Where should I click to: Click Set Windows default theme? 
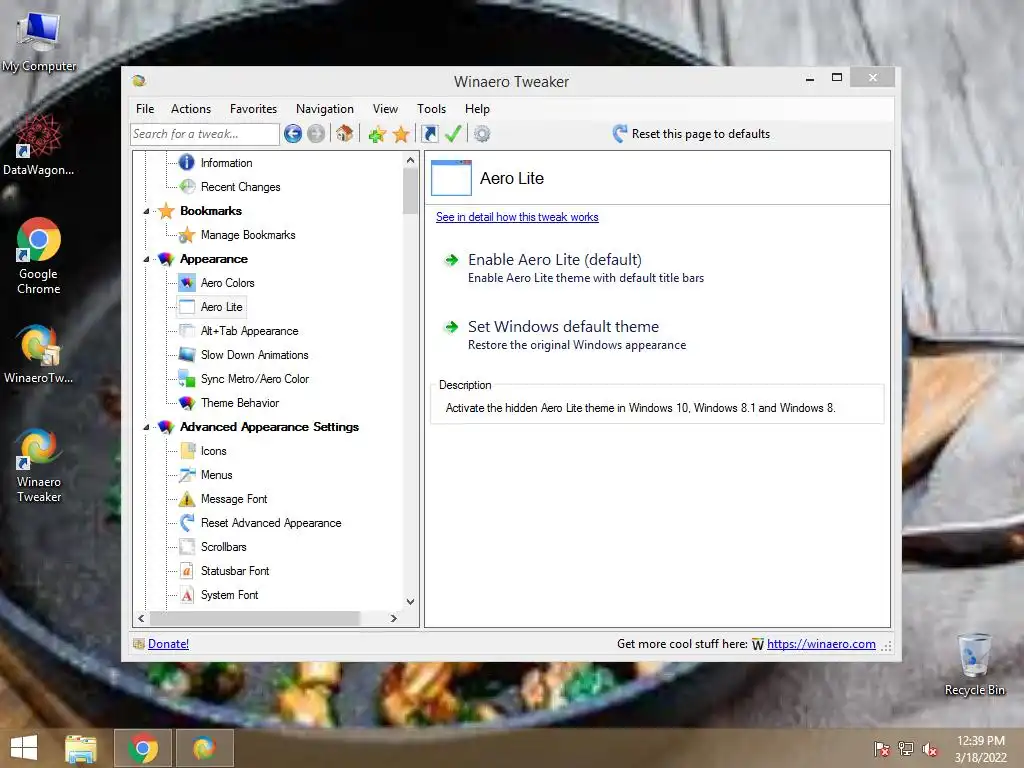[x=563, y=327]
